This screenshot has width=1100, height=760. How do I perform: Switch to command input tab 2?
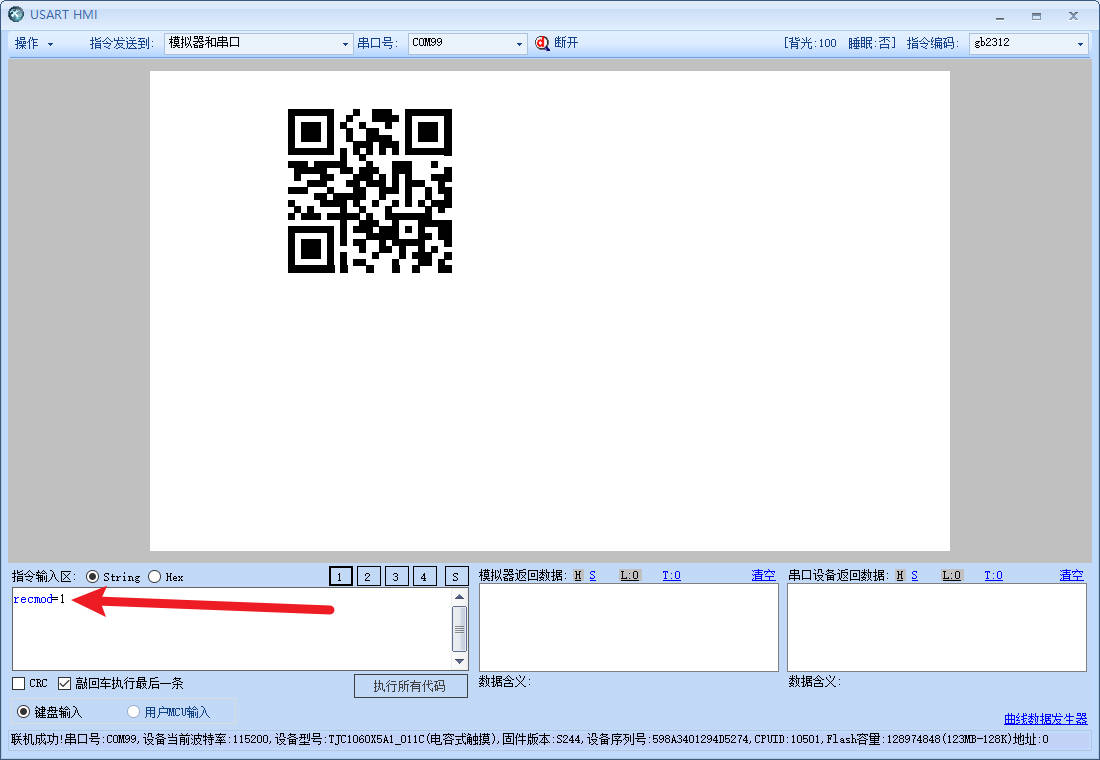tap(368, 576)
